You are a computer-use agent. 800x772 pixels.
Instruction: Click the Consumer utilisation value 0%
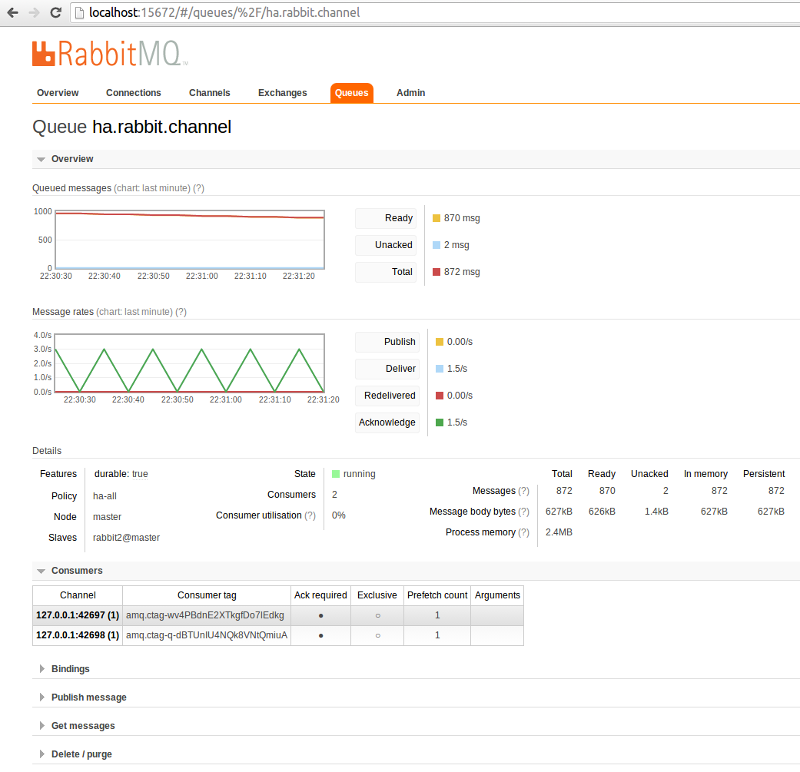(338, 515)
